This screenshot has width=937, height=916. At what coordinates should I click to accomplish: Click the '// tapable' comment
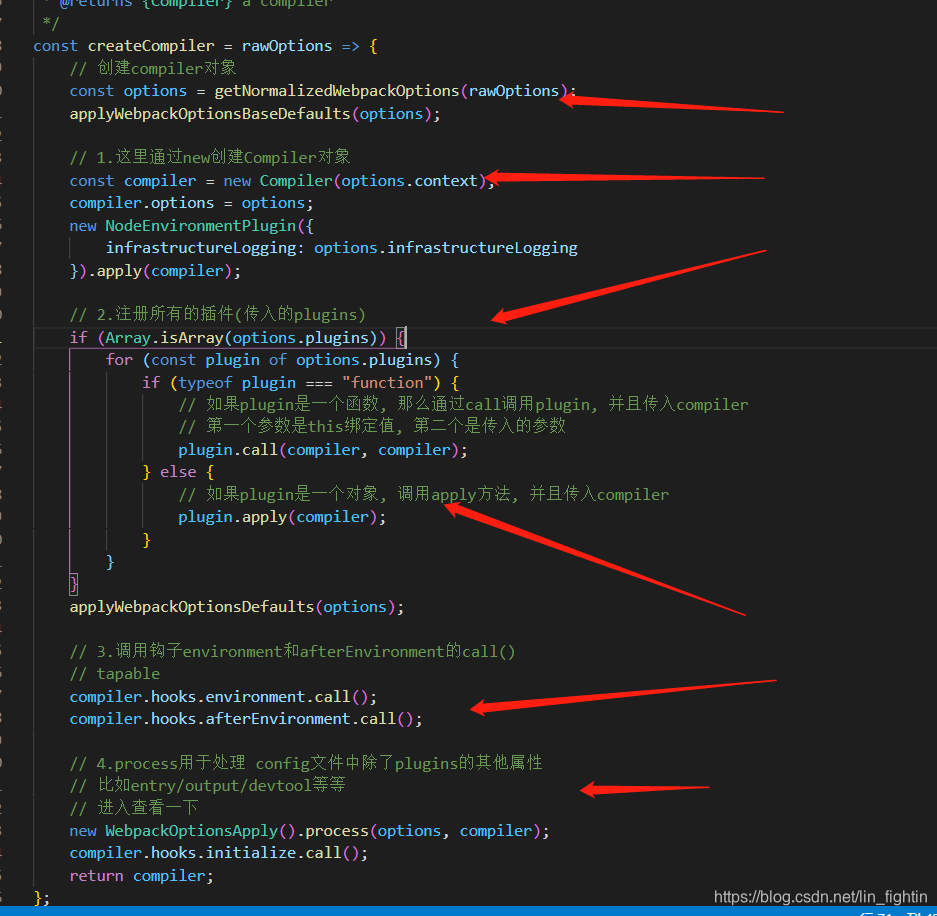click(x=115, y=674)
